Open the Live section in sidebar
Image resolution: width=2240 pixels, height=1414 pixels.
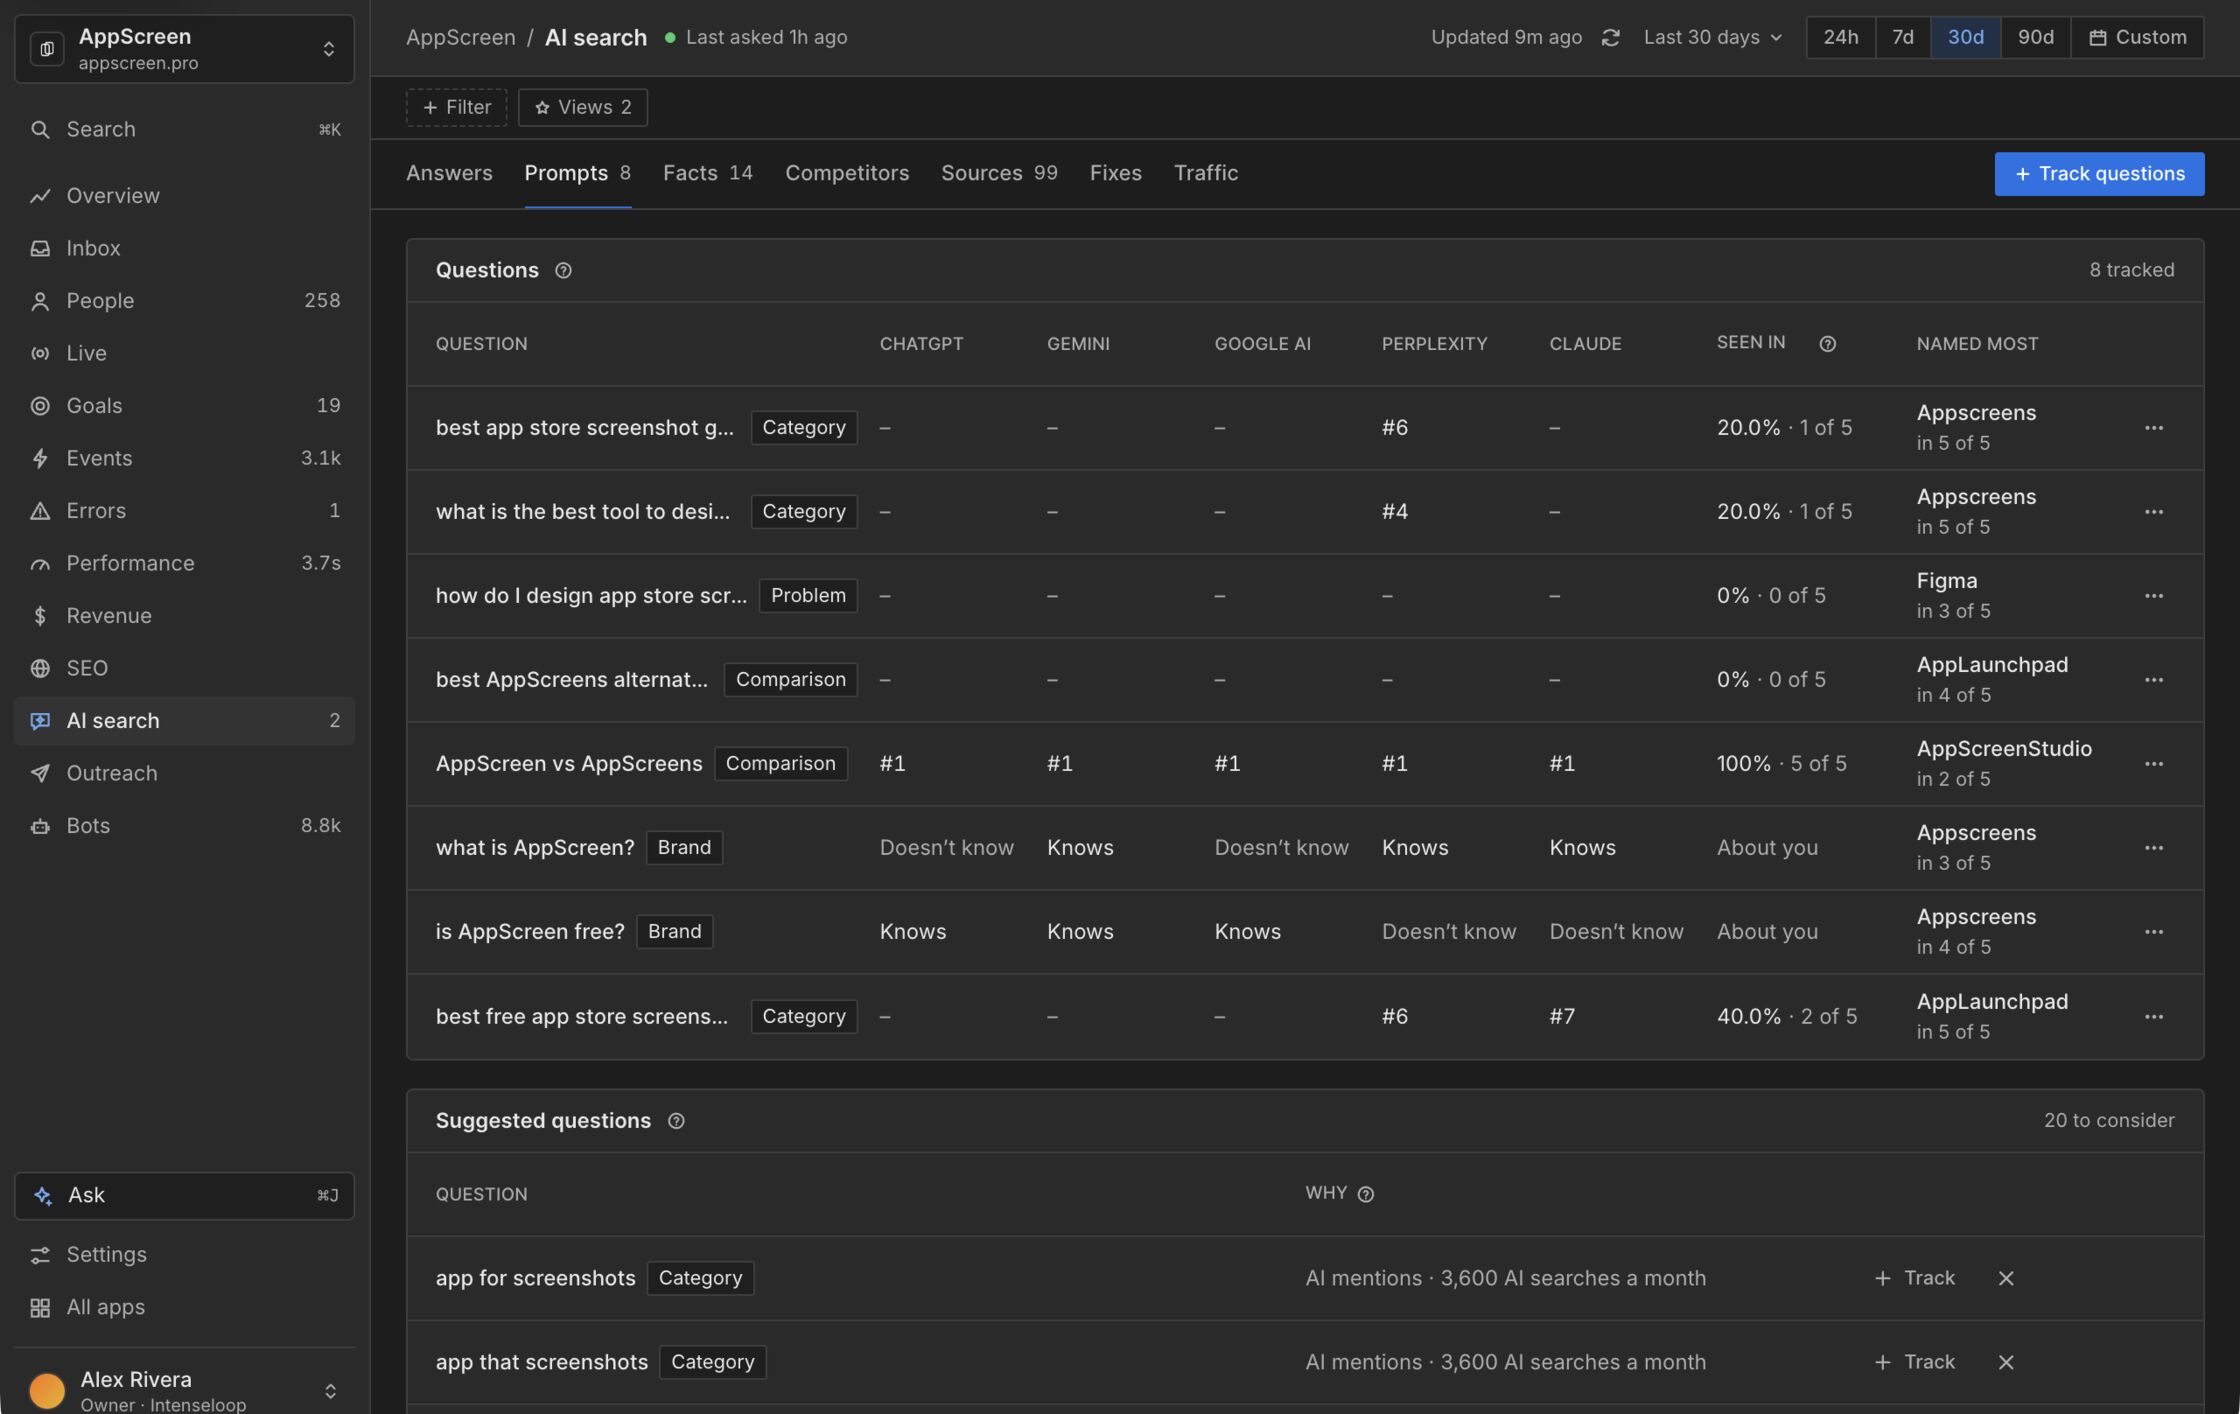coord(184,353)
